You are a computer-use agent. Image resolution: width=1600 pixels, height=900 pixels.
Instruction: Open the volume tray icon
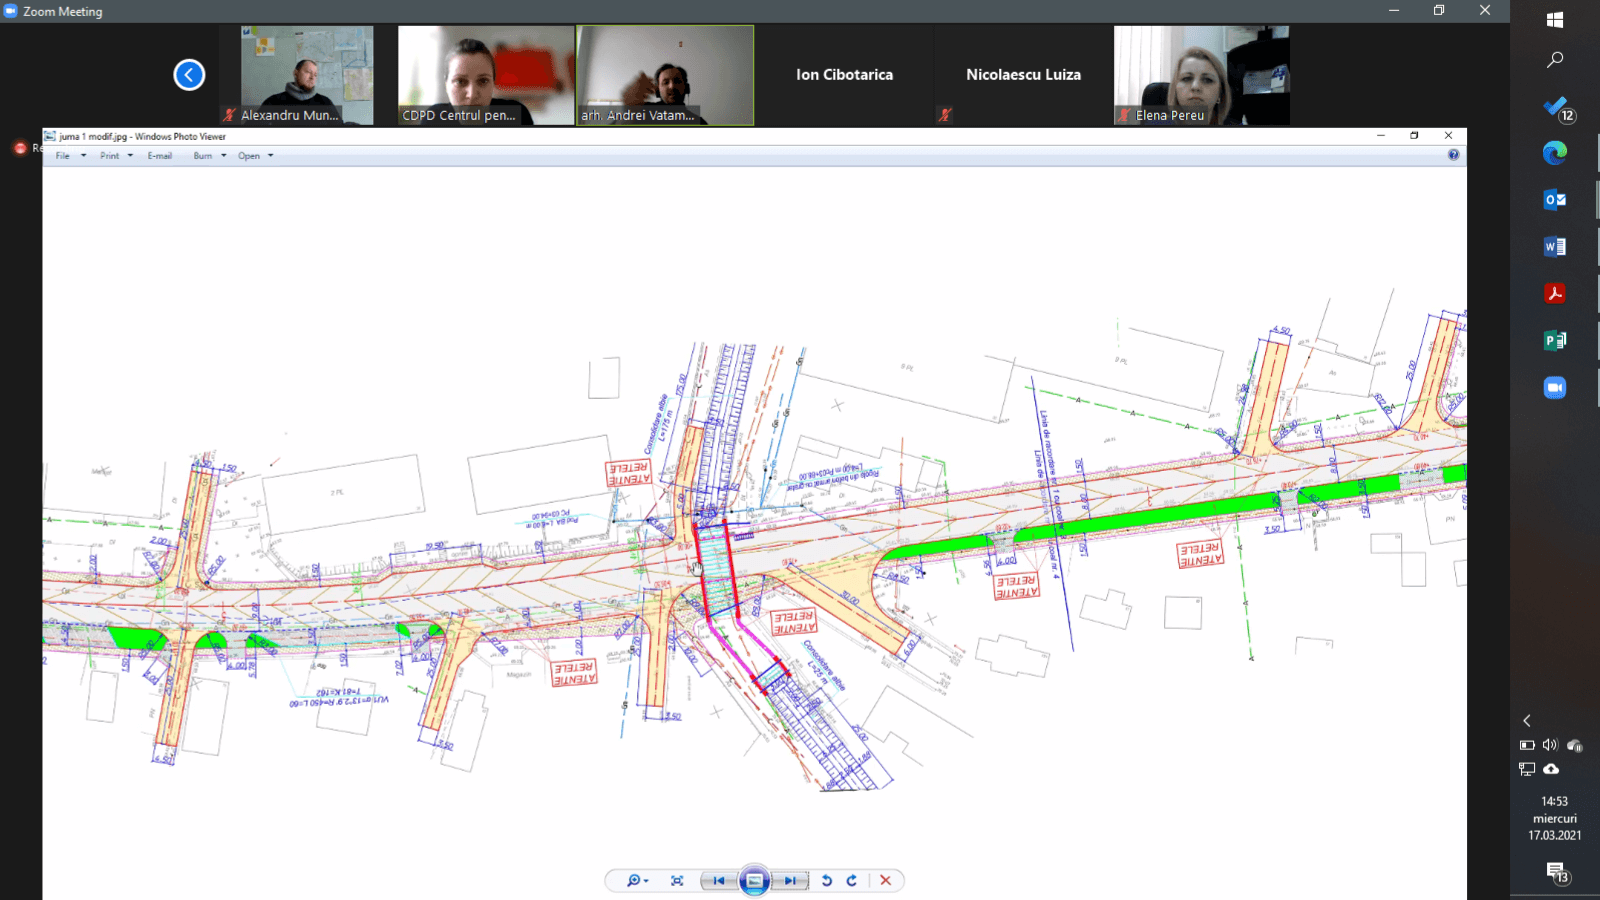(x=1550, y=745)
